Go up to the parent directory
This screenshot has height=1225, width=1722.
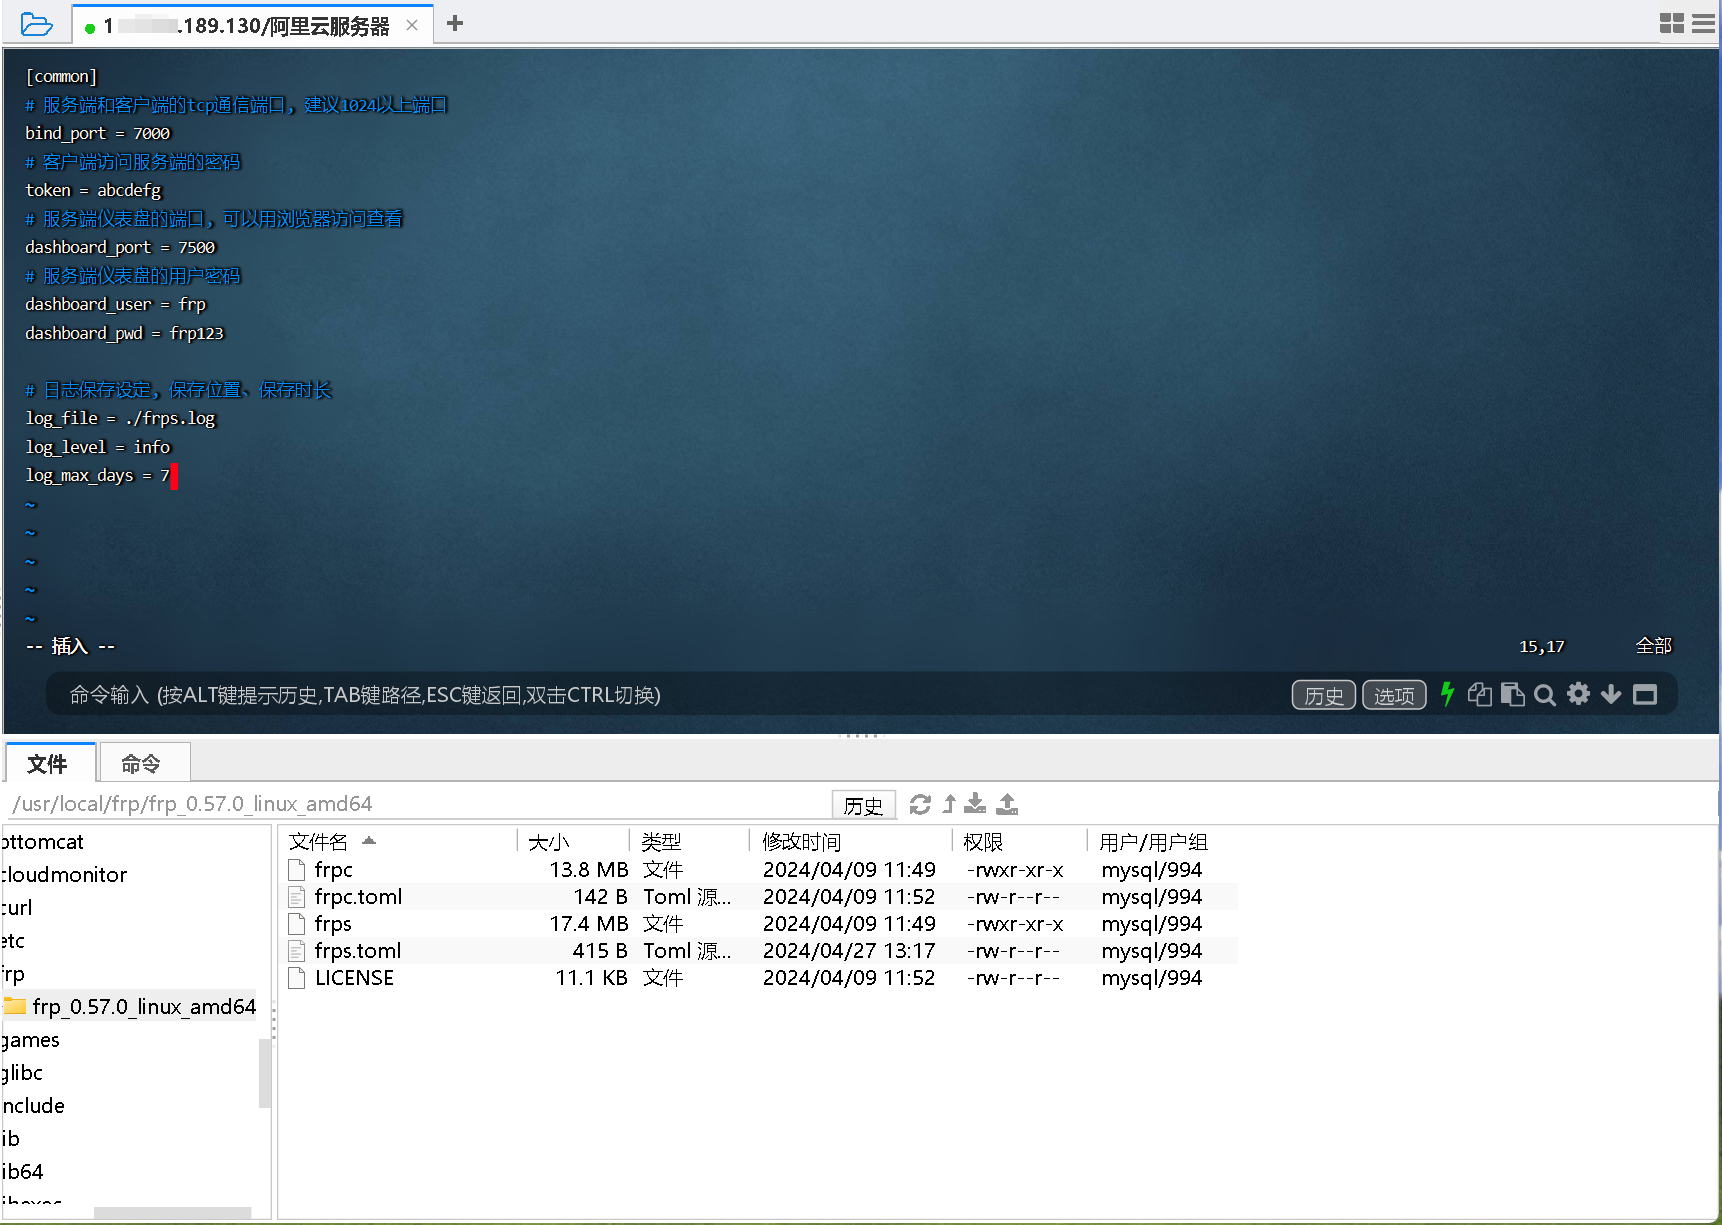point(949,804)
